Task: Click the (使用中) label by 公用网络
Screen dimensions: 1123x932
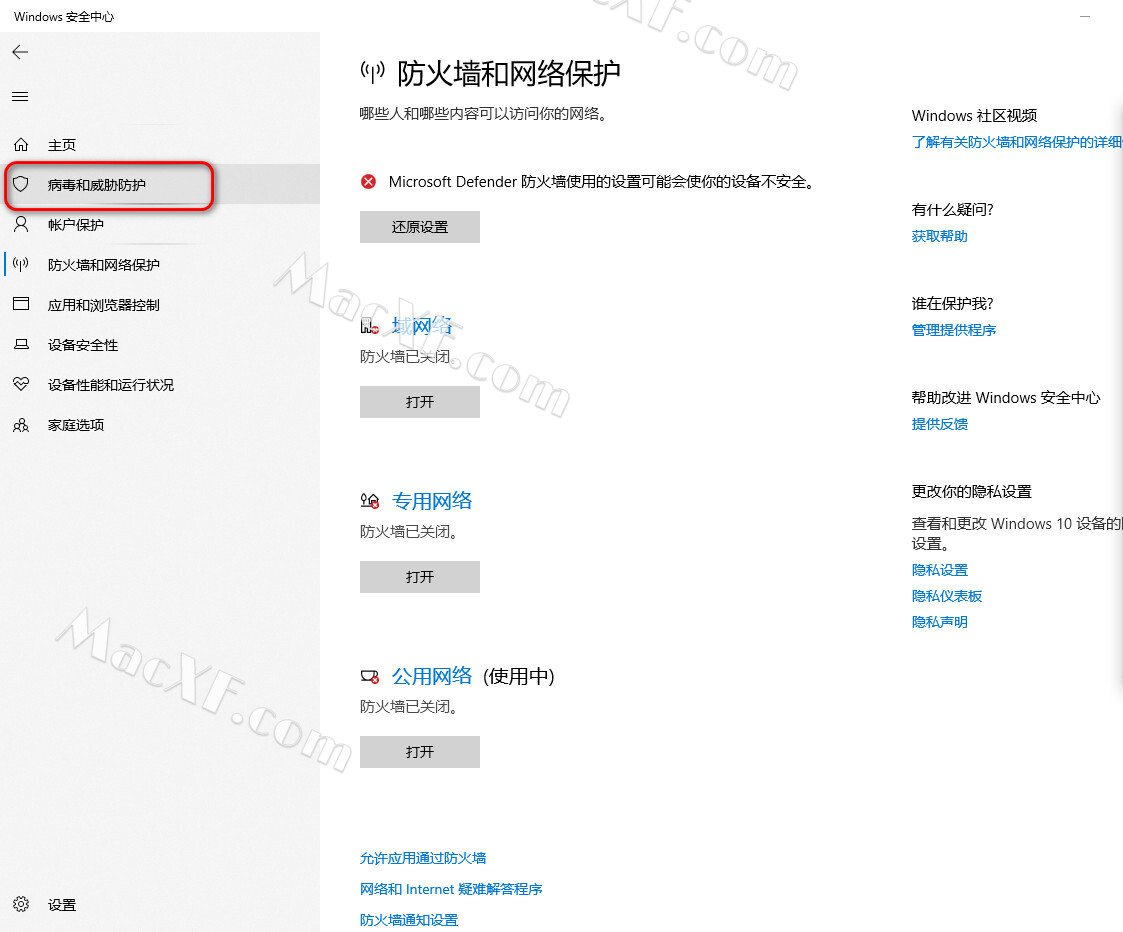Action: (519, 676)
